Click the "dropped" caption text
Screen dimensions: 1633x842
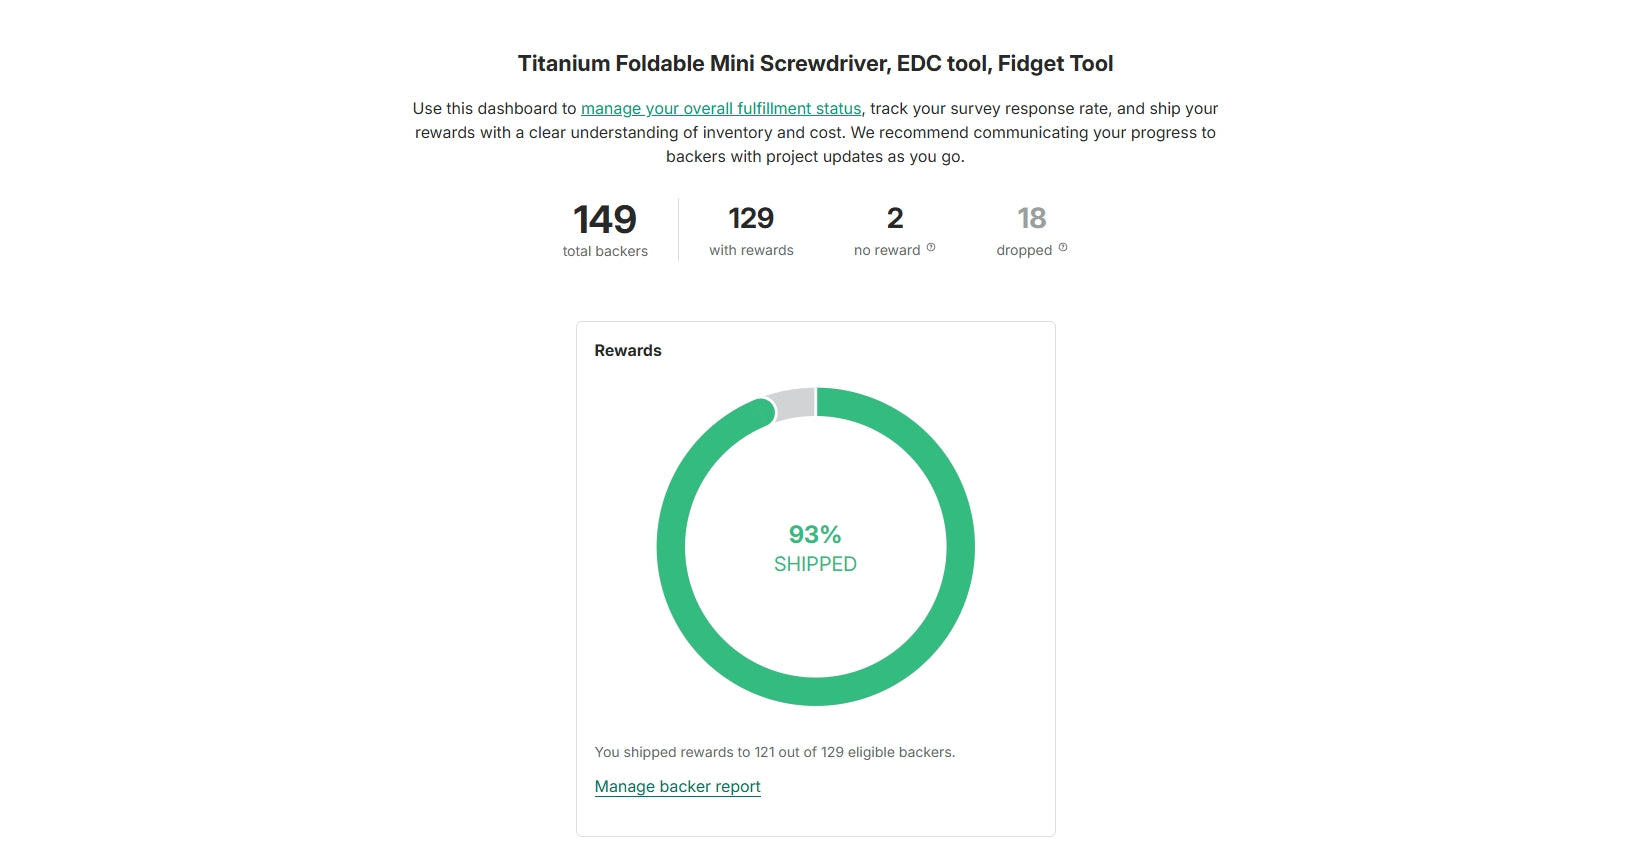click(1024, 251)
